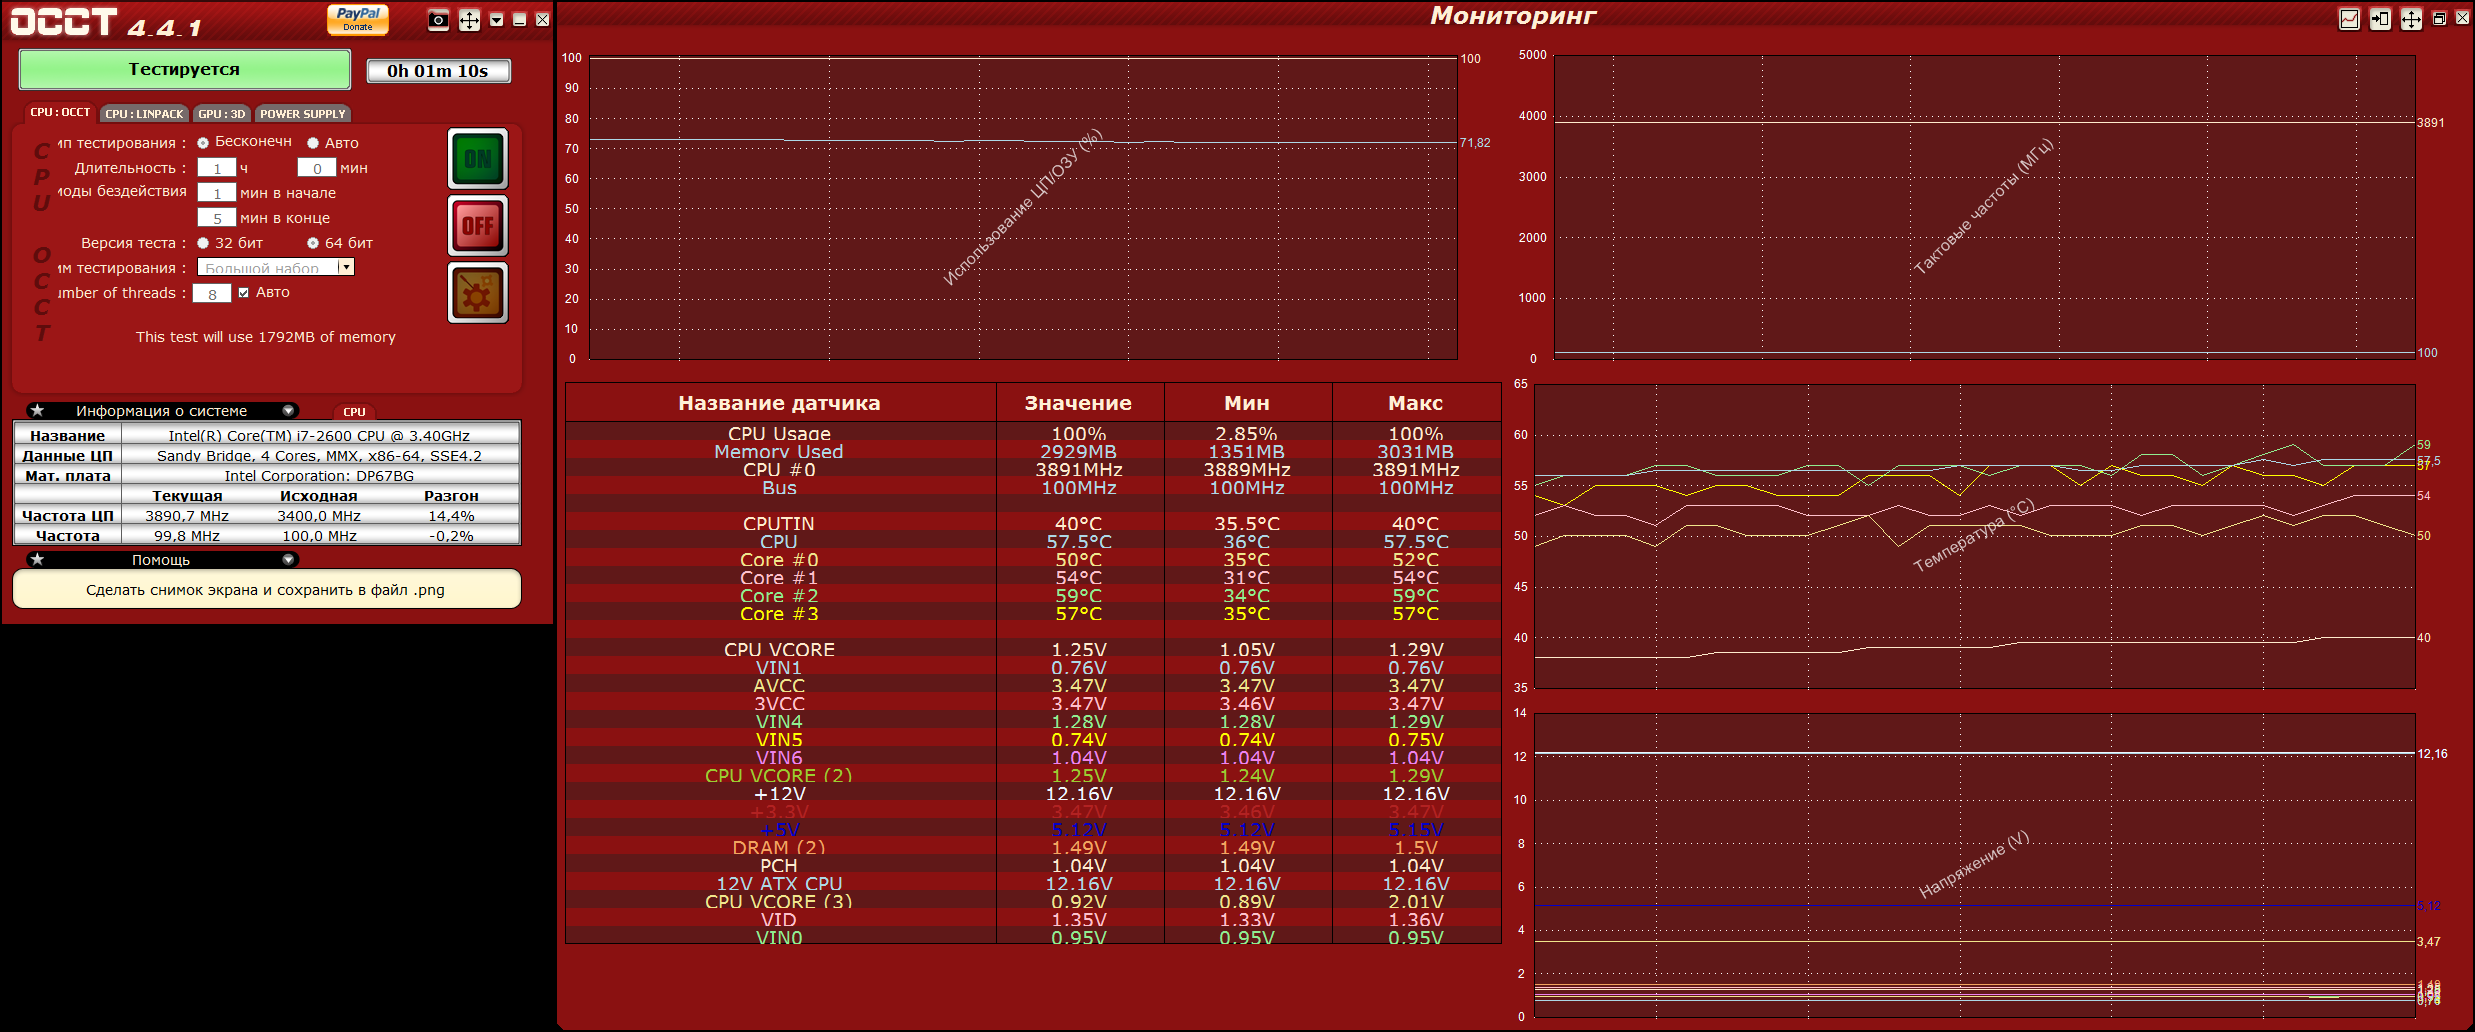This screenshot has width=2475, height=1032.
Task: Click the +12V sensor name
Action: 779,793
